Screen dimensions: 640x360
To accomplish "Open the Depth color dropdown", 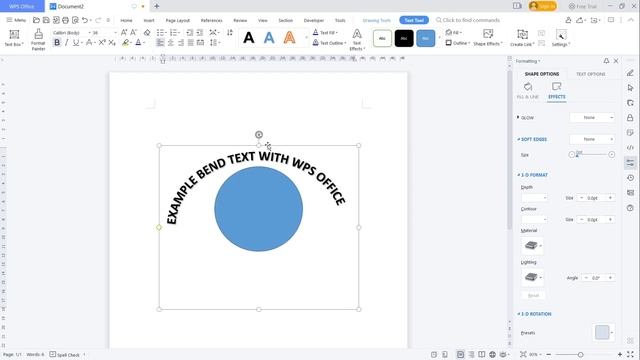I will click(x=534, y=198).
